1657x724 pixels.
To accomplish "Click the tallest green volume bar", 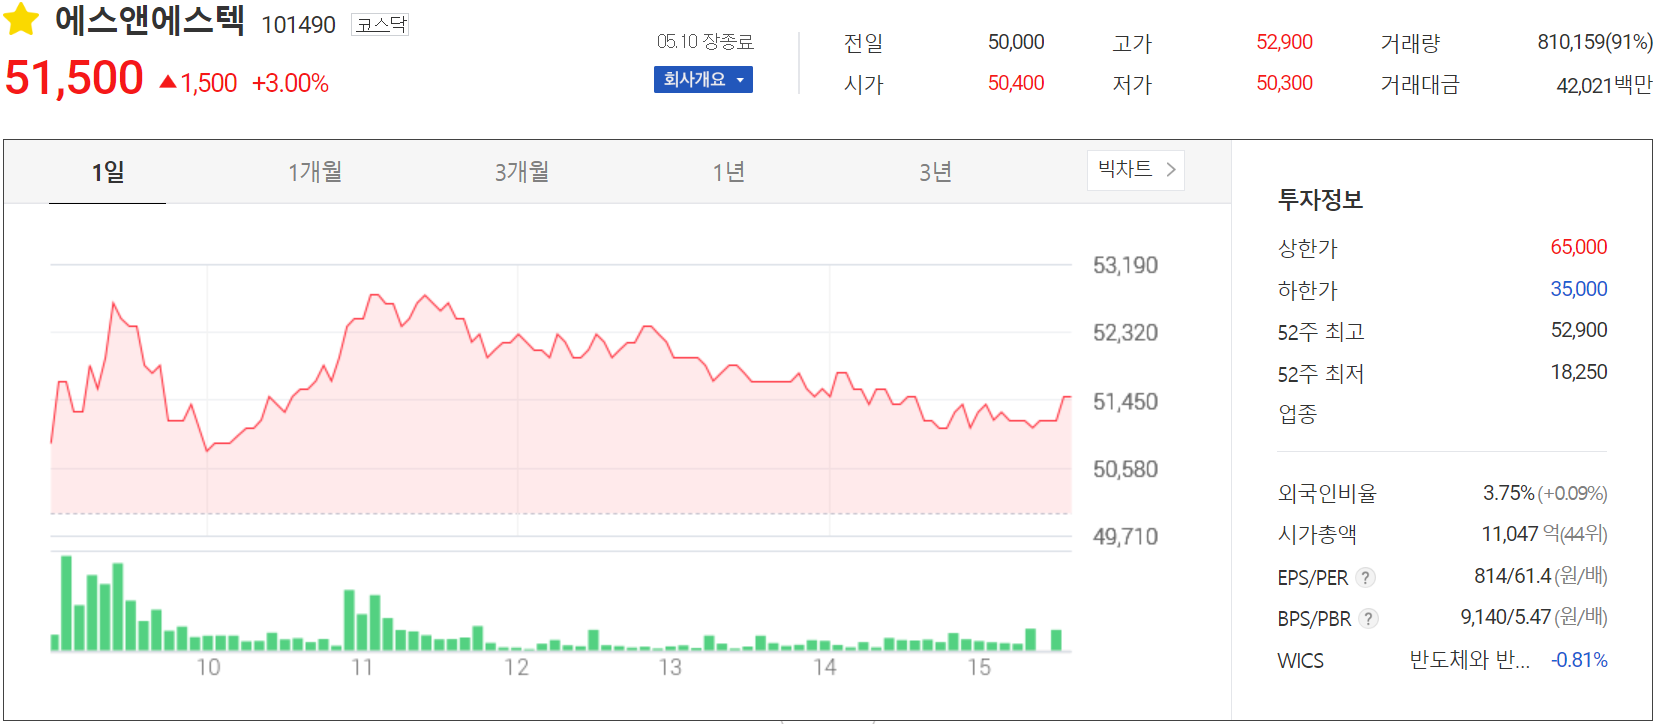I will 67,603.
